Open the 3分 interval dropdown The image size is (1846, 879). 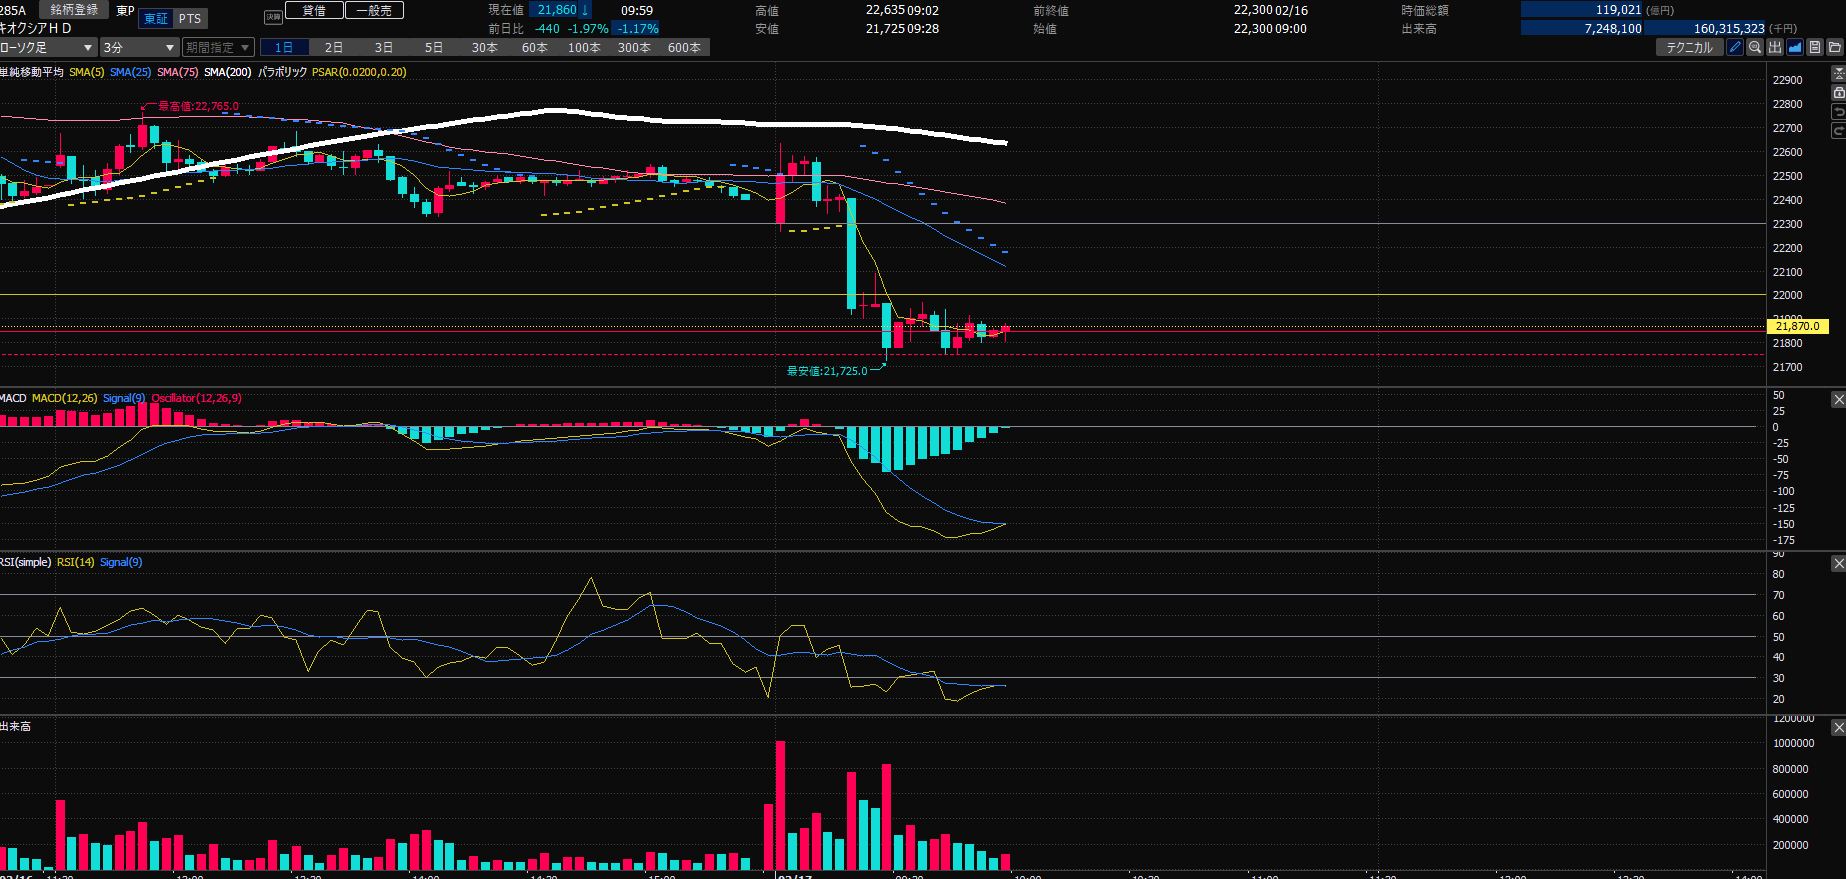point(139,48)
